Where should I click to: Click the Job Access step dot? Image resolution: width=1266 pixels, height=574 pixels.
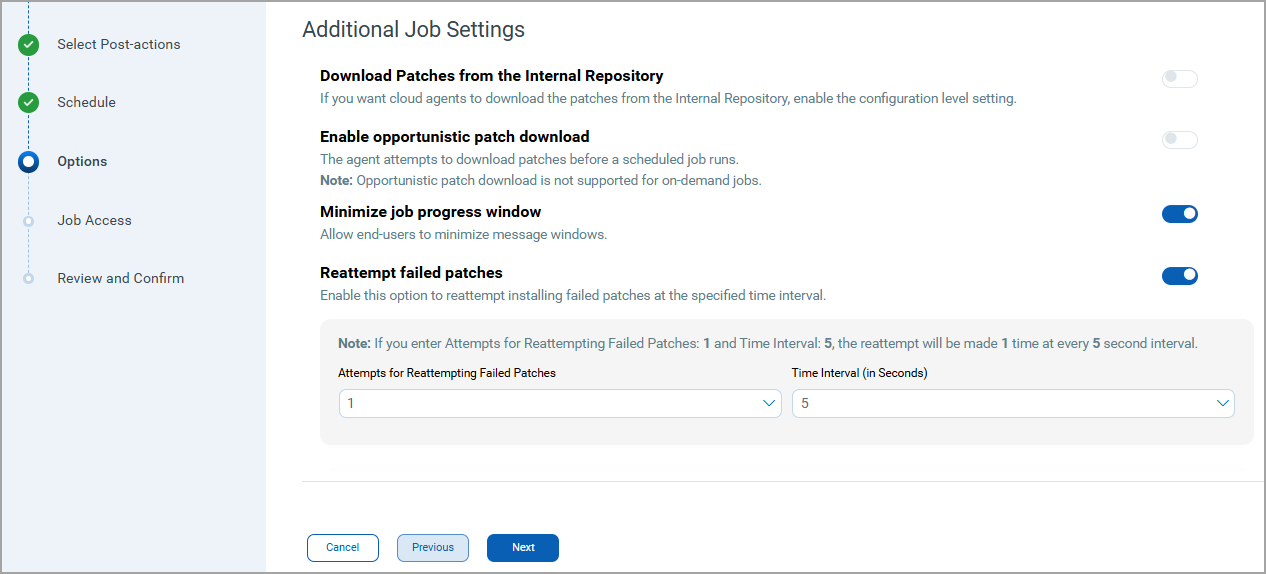[28, 220]
